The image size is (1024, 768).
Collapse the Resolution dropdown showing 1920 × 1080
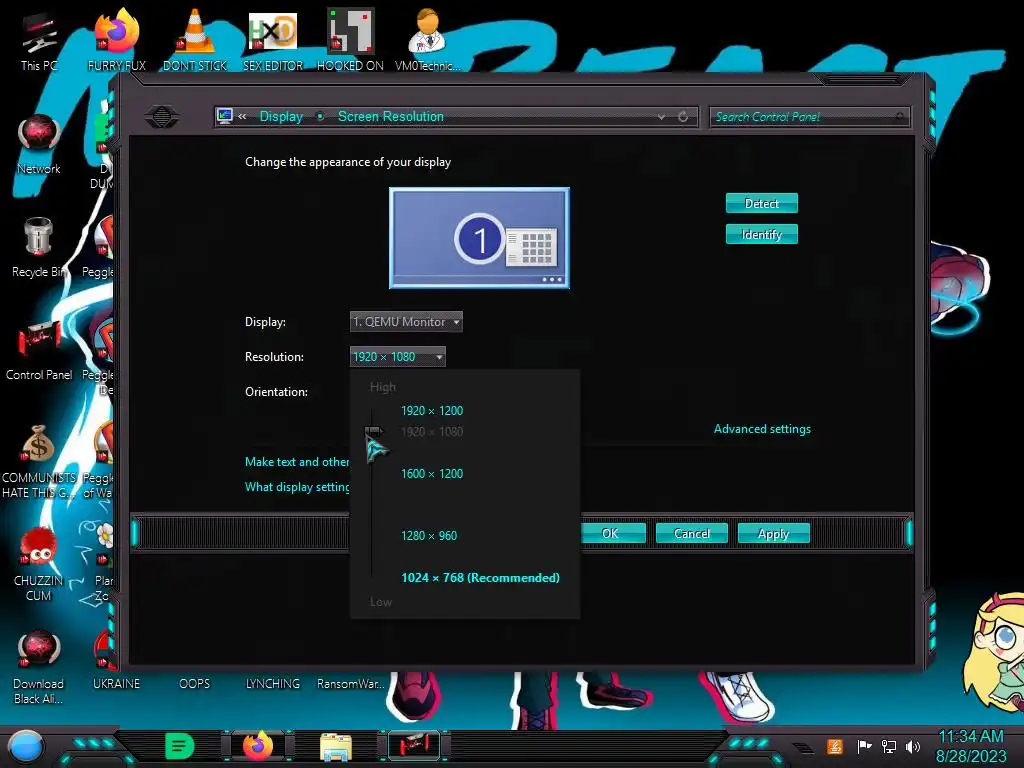pyautogui.click(x=398, y=357)
